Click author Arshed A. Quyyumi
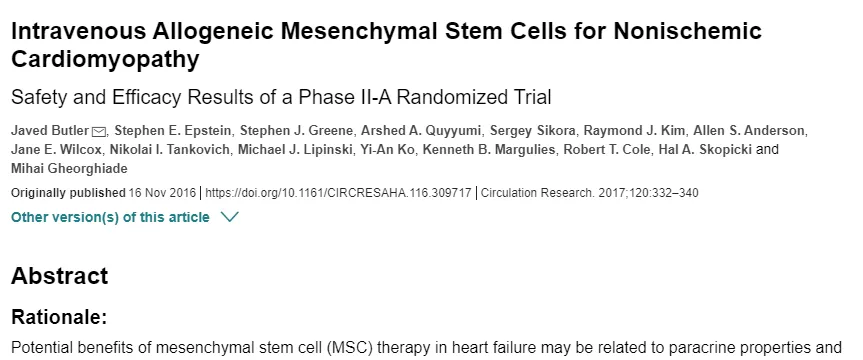 [x=422, y=131]
